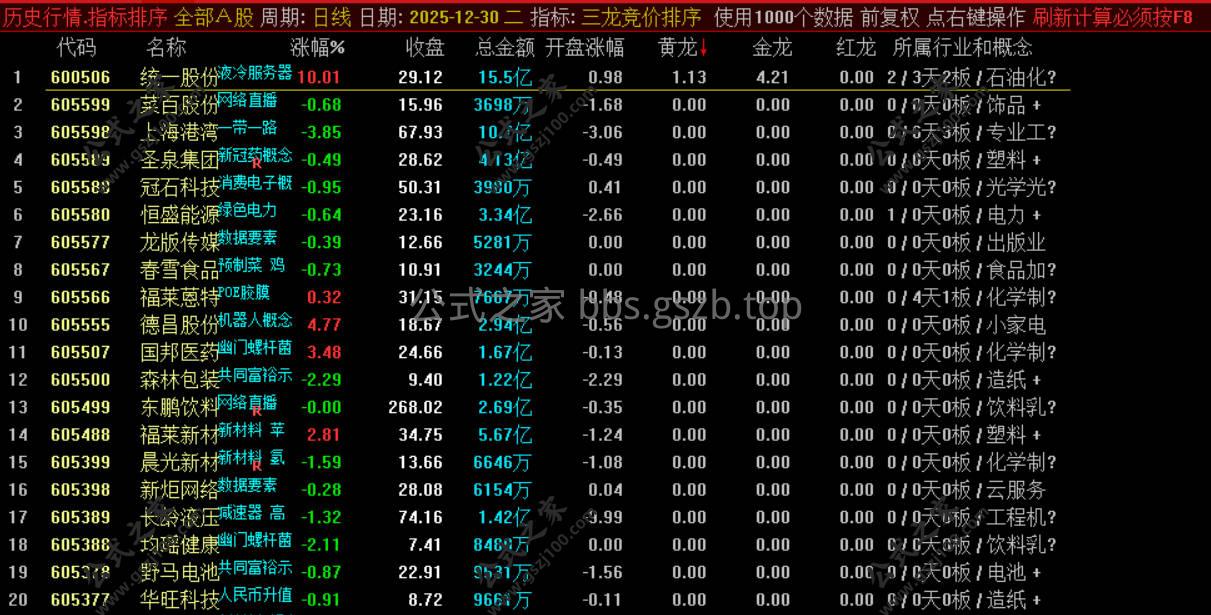Screen dimensions: 1211x615
Task: Select the 晨光新材 stock name
Action: click(x=180, y=463)
